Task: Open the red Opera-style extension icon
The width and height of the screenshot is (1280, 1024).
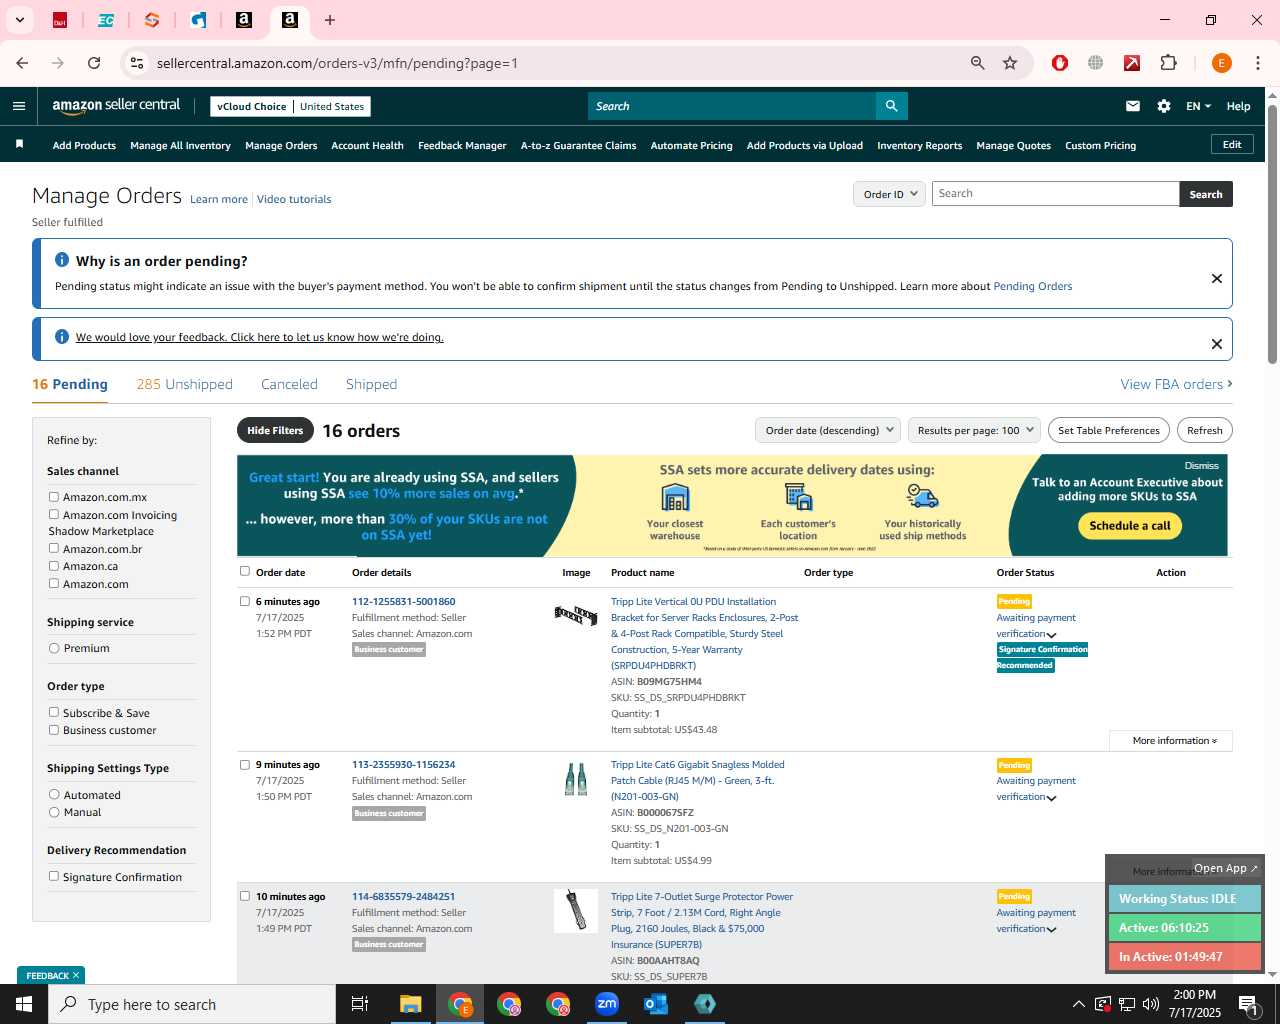Action: point(1060,63)
